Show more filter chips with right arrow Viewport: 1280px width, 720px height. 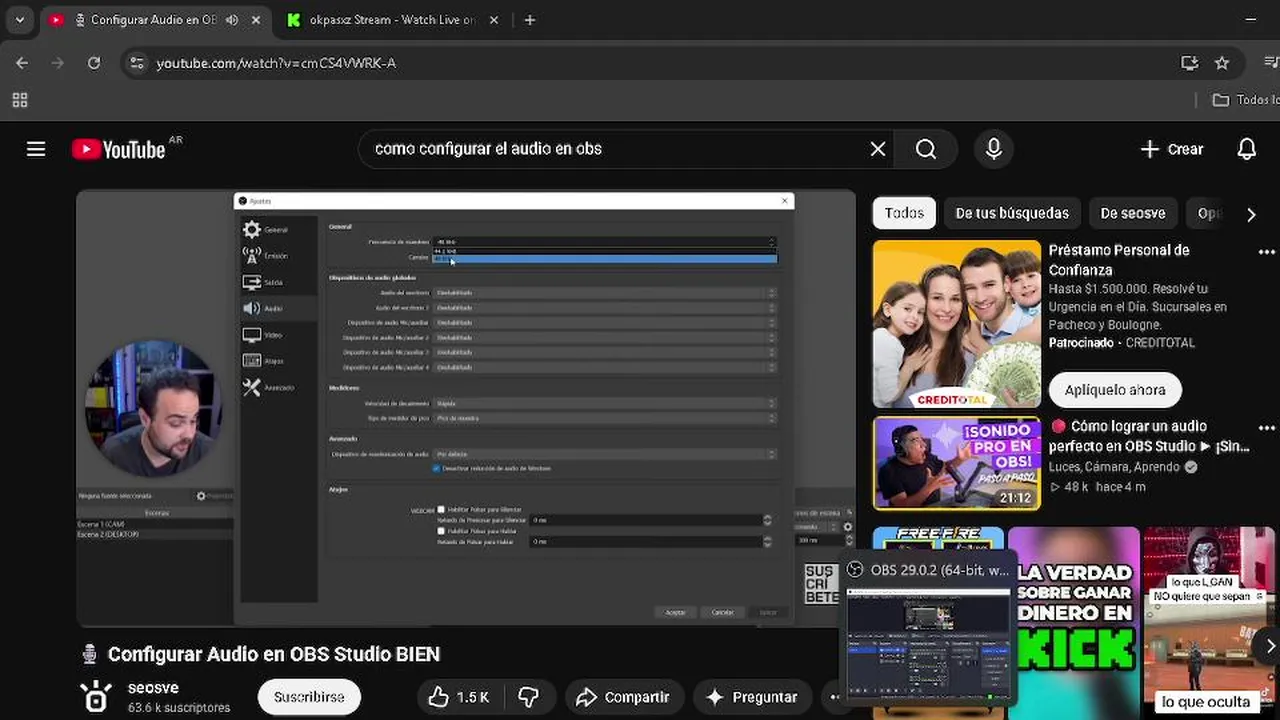pos(1251,214)
